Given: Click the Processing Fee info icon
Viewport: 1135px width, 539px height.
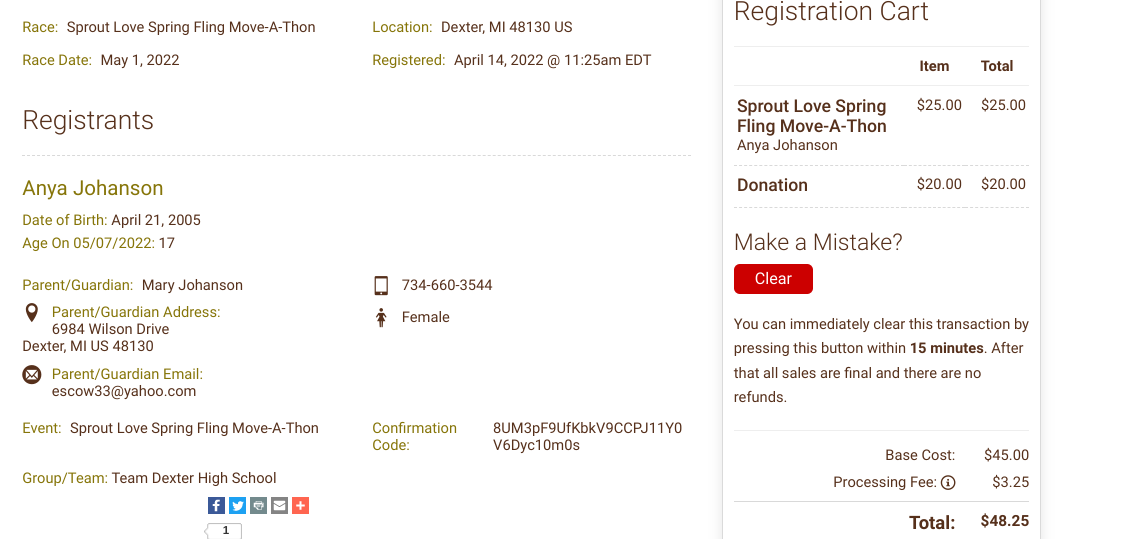Looking at the screenshot, I should (x=948, y=483).
